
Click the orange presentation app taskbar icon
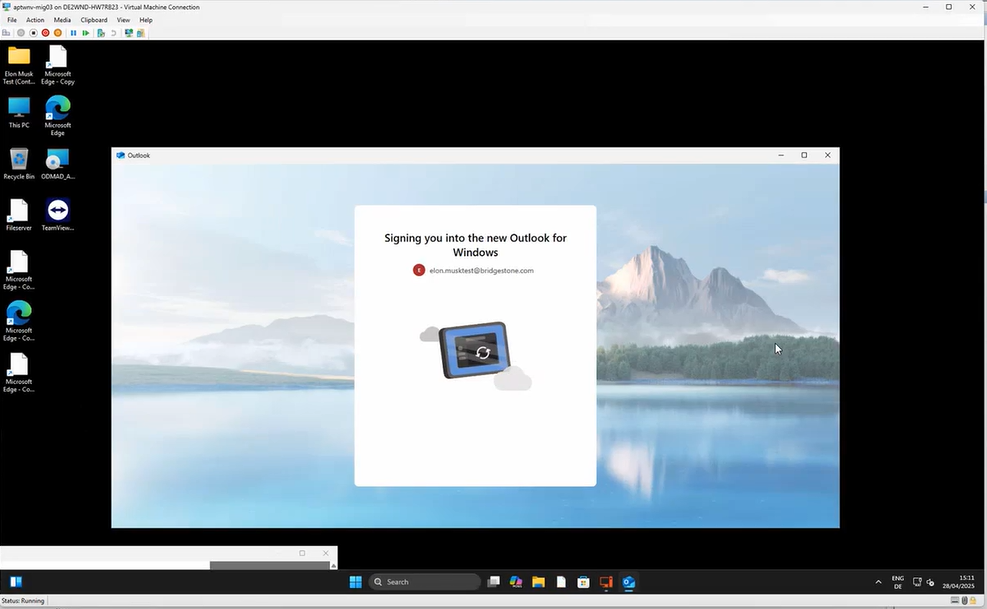pos(606,582)
